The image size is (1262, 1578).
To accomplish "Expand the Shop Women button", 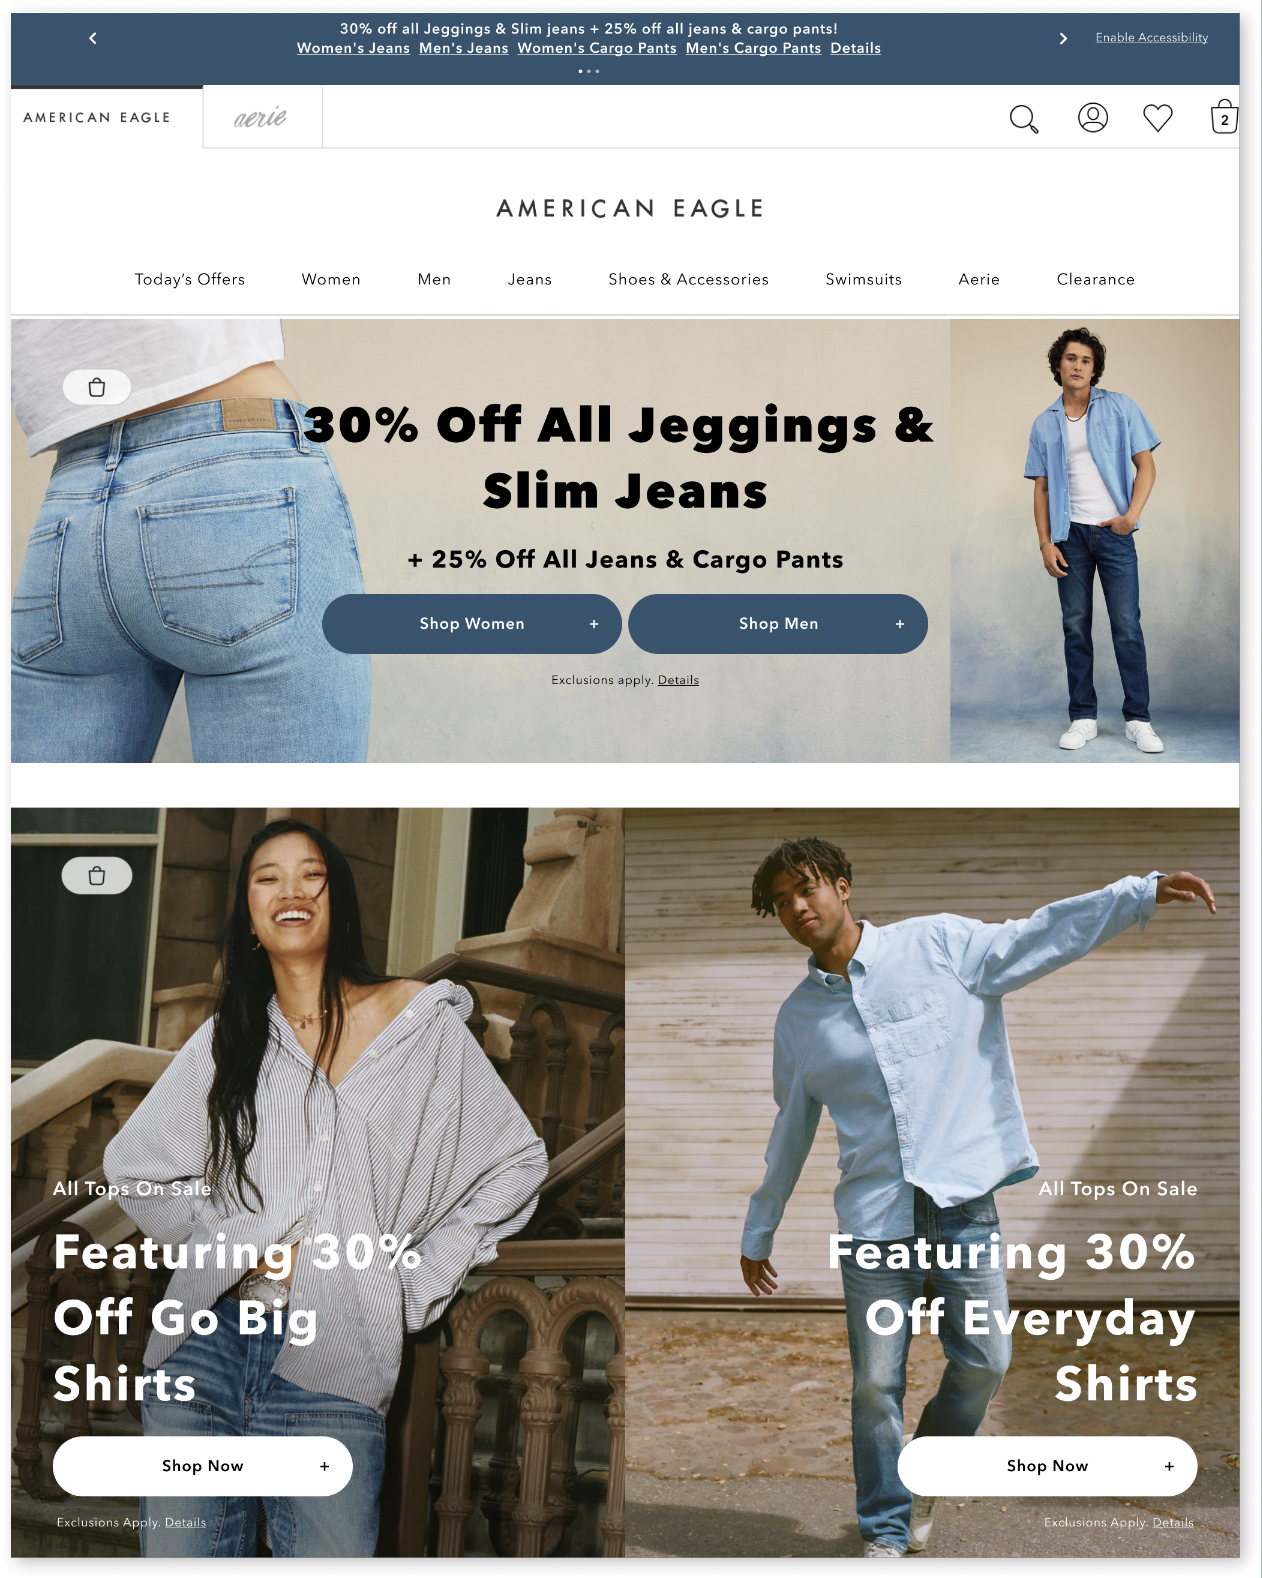I will [x=472, y=624].
